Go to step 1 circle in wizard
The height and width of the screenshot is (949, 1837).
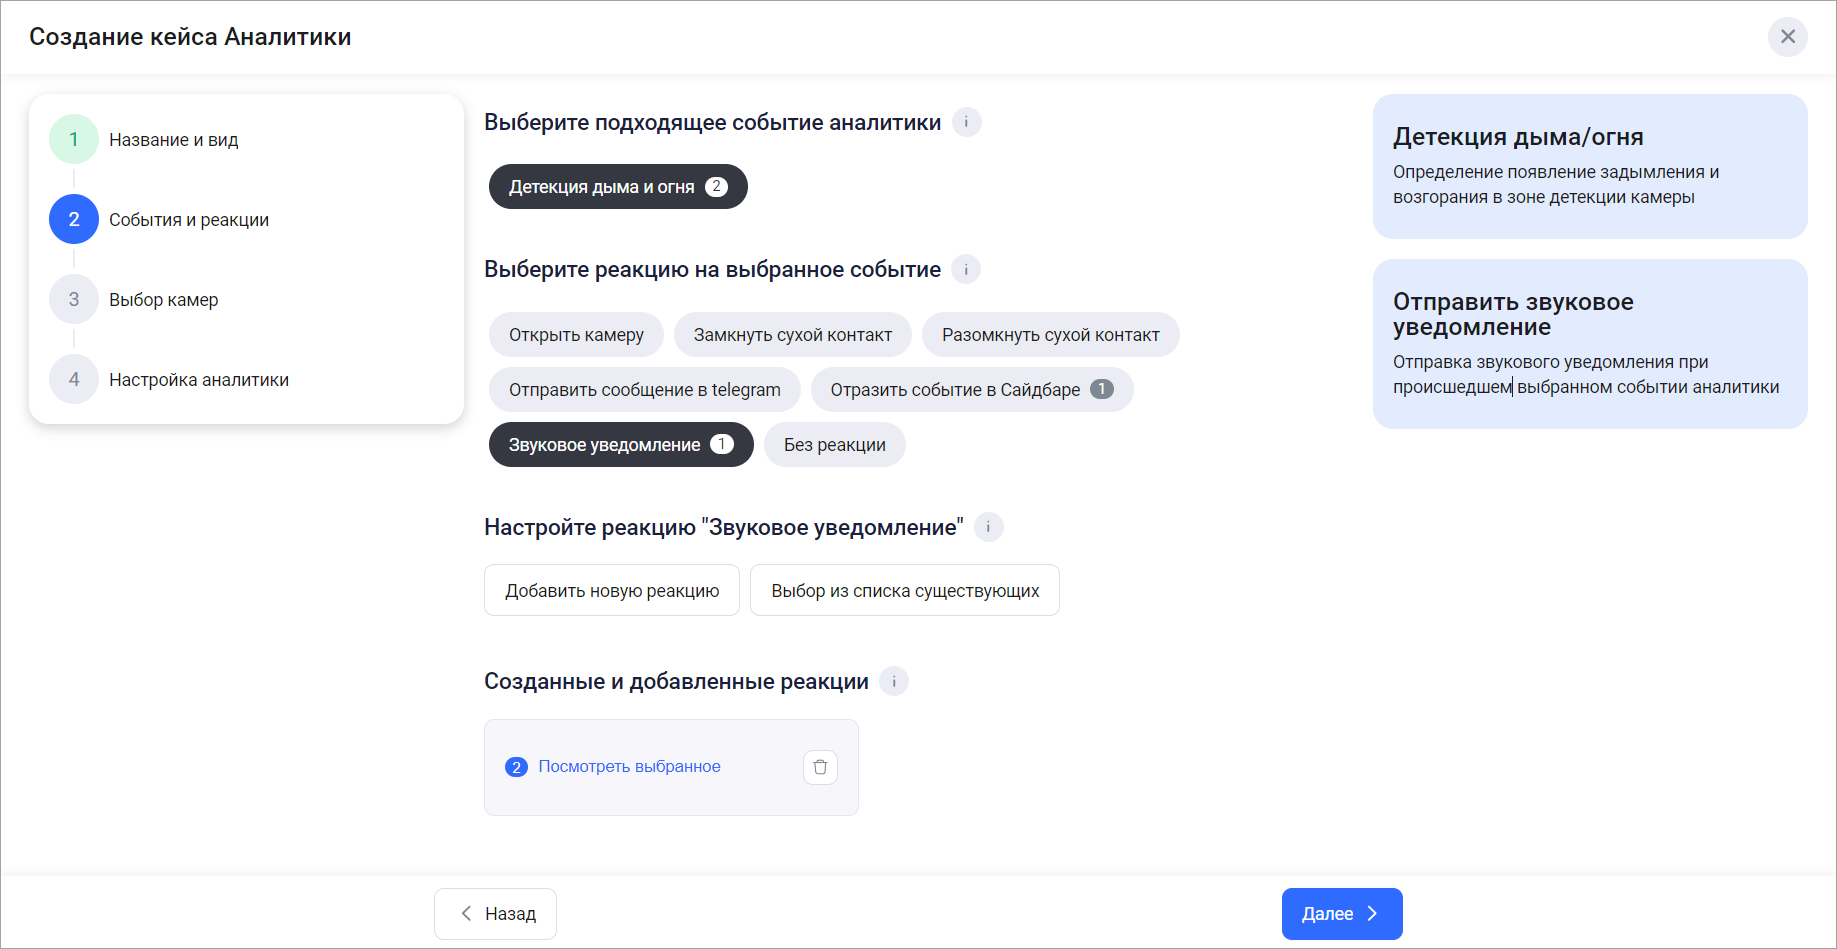tap(74, 139)
